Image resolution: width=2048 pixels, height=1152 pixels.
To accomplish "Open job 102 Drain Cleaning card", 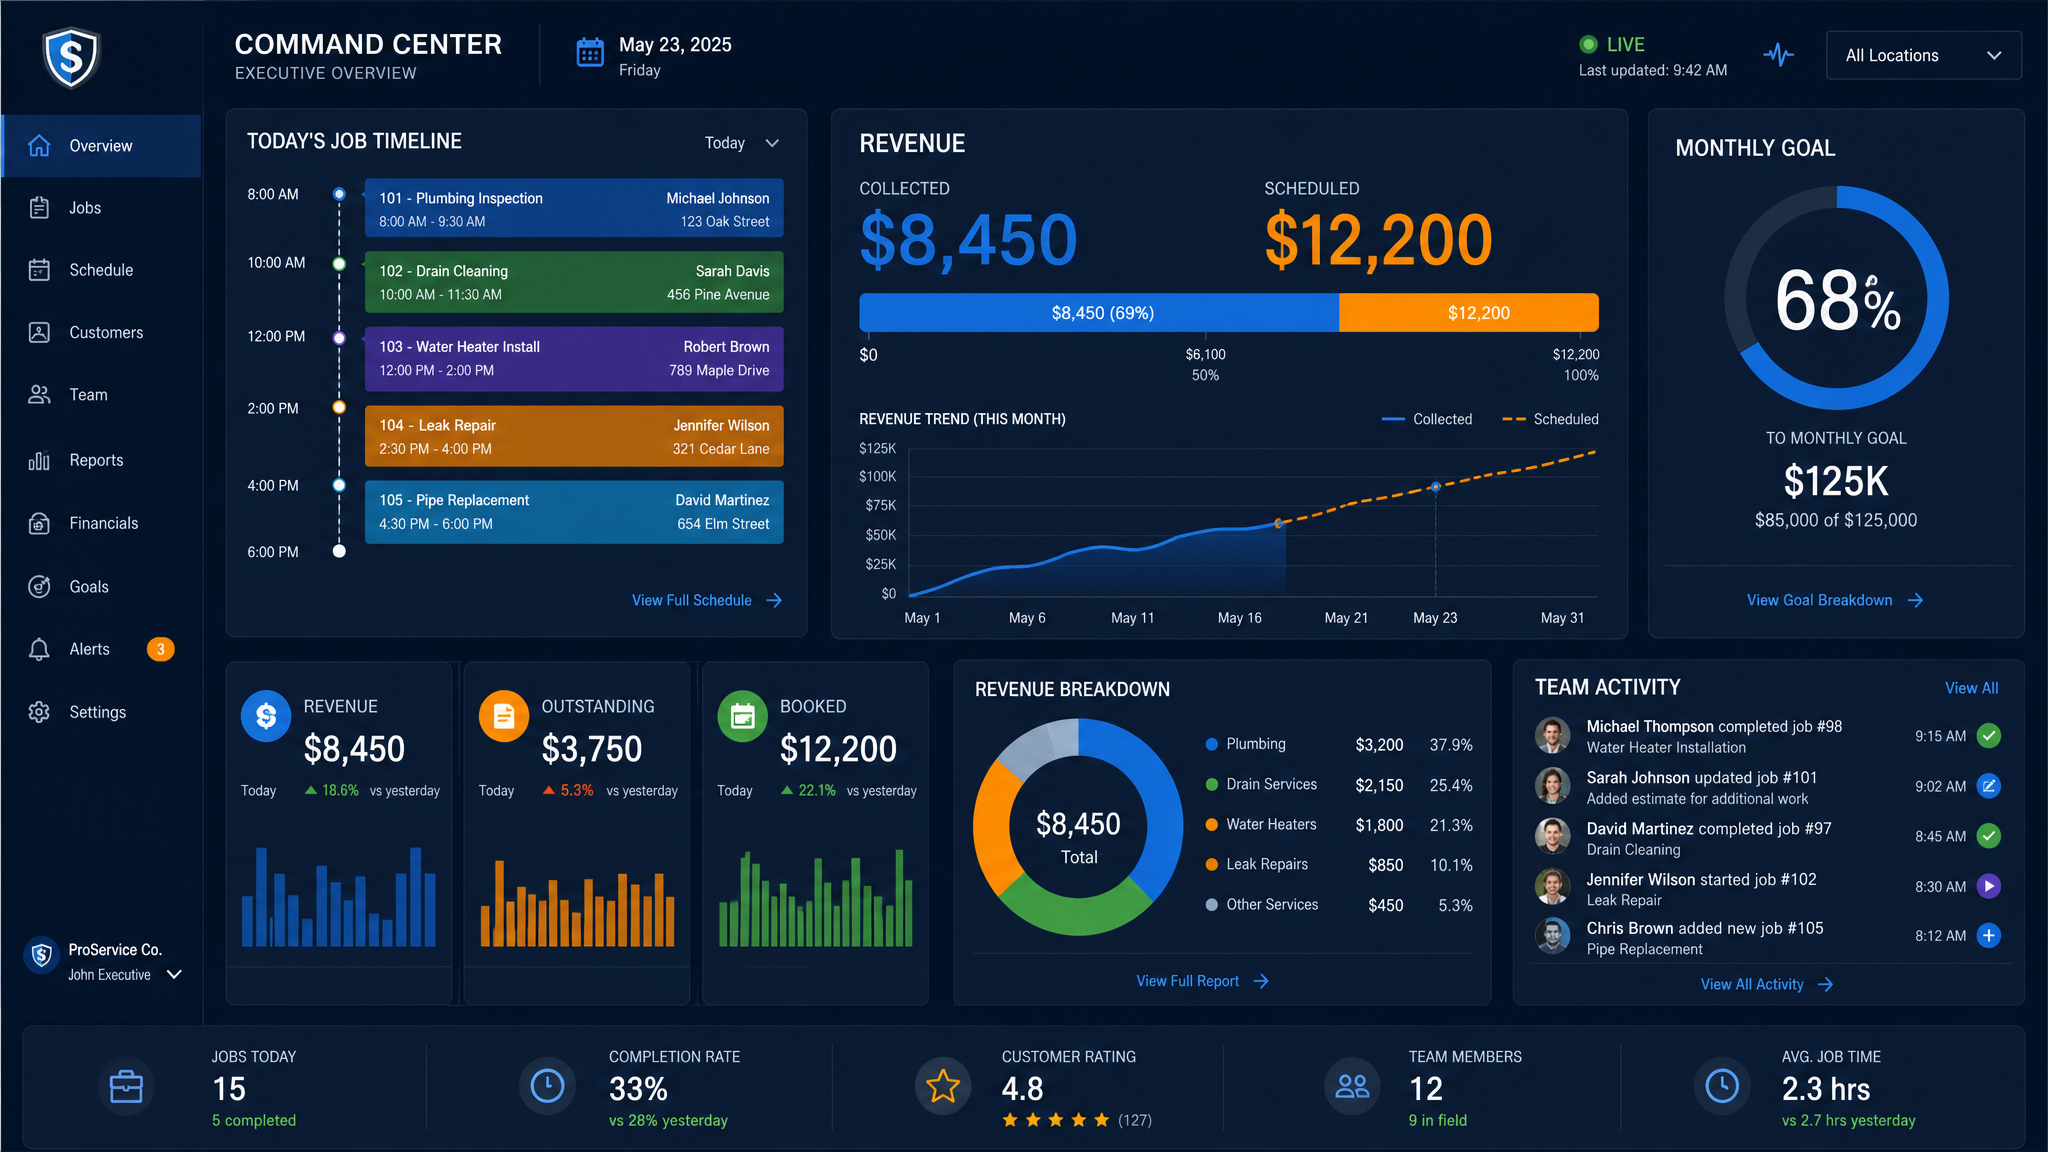I will point(574,282).
